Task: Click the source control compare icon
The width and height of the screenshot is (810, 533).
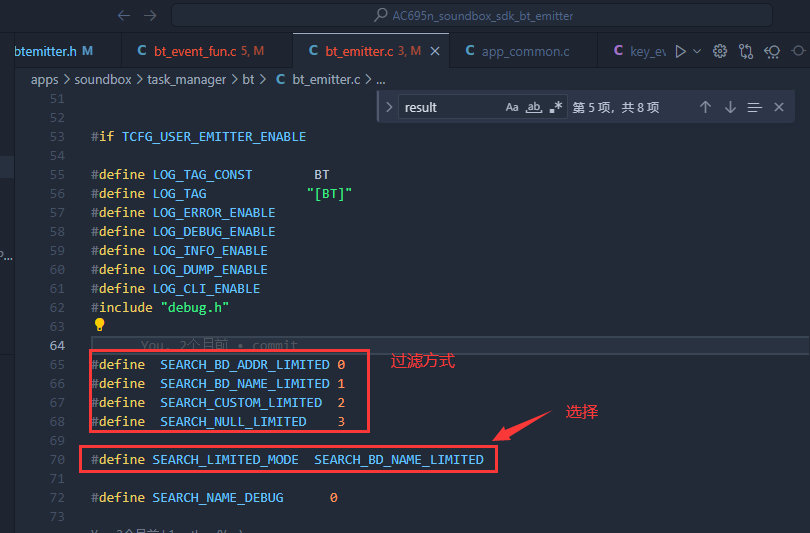Action: pos(746,51)
